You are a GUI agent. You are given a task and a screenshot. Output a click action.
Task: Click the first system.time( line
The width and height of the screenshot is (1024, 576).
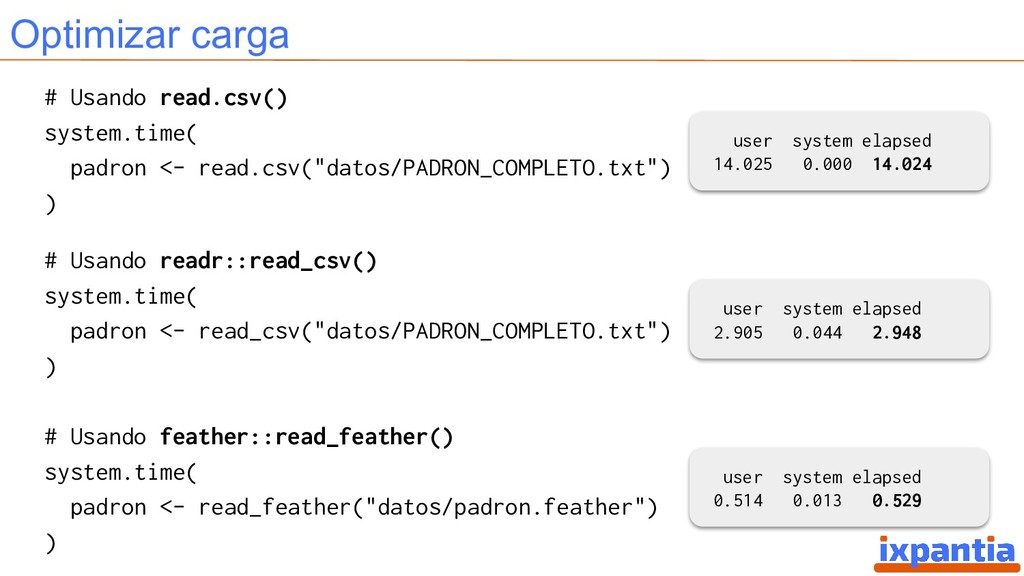pyautogui.click(x=120, y=133)
